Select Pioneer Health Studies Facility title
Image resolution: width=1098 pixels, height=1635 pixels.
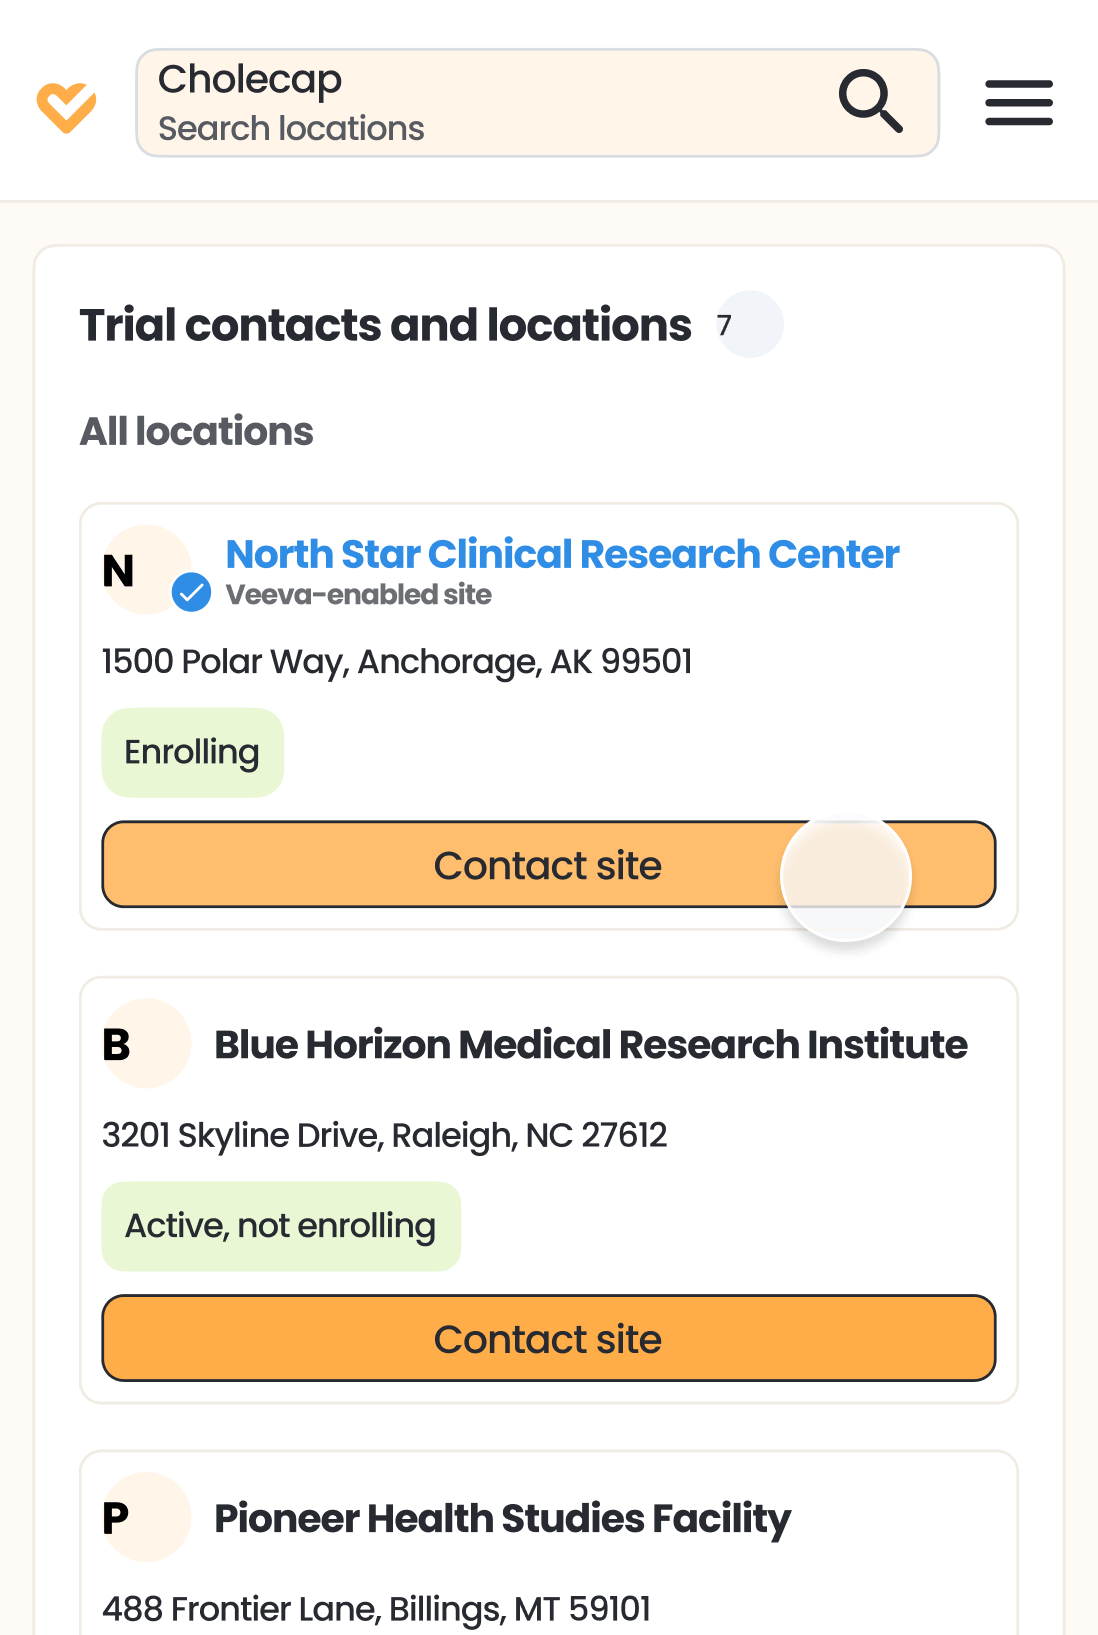(x=502, y=1518)
